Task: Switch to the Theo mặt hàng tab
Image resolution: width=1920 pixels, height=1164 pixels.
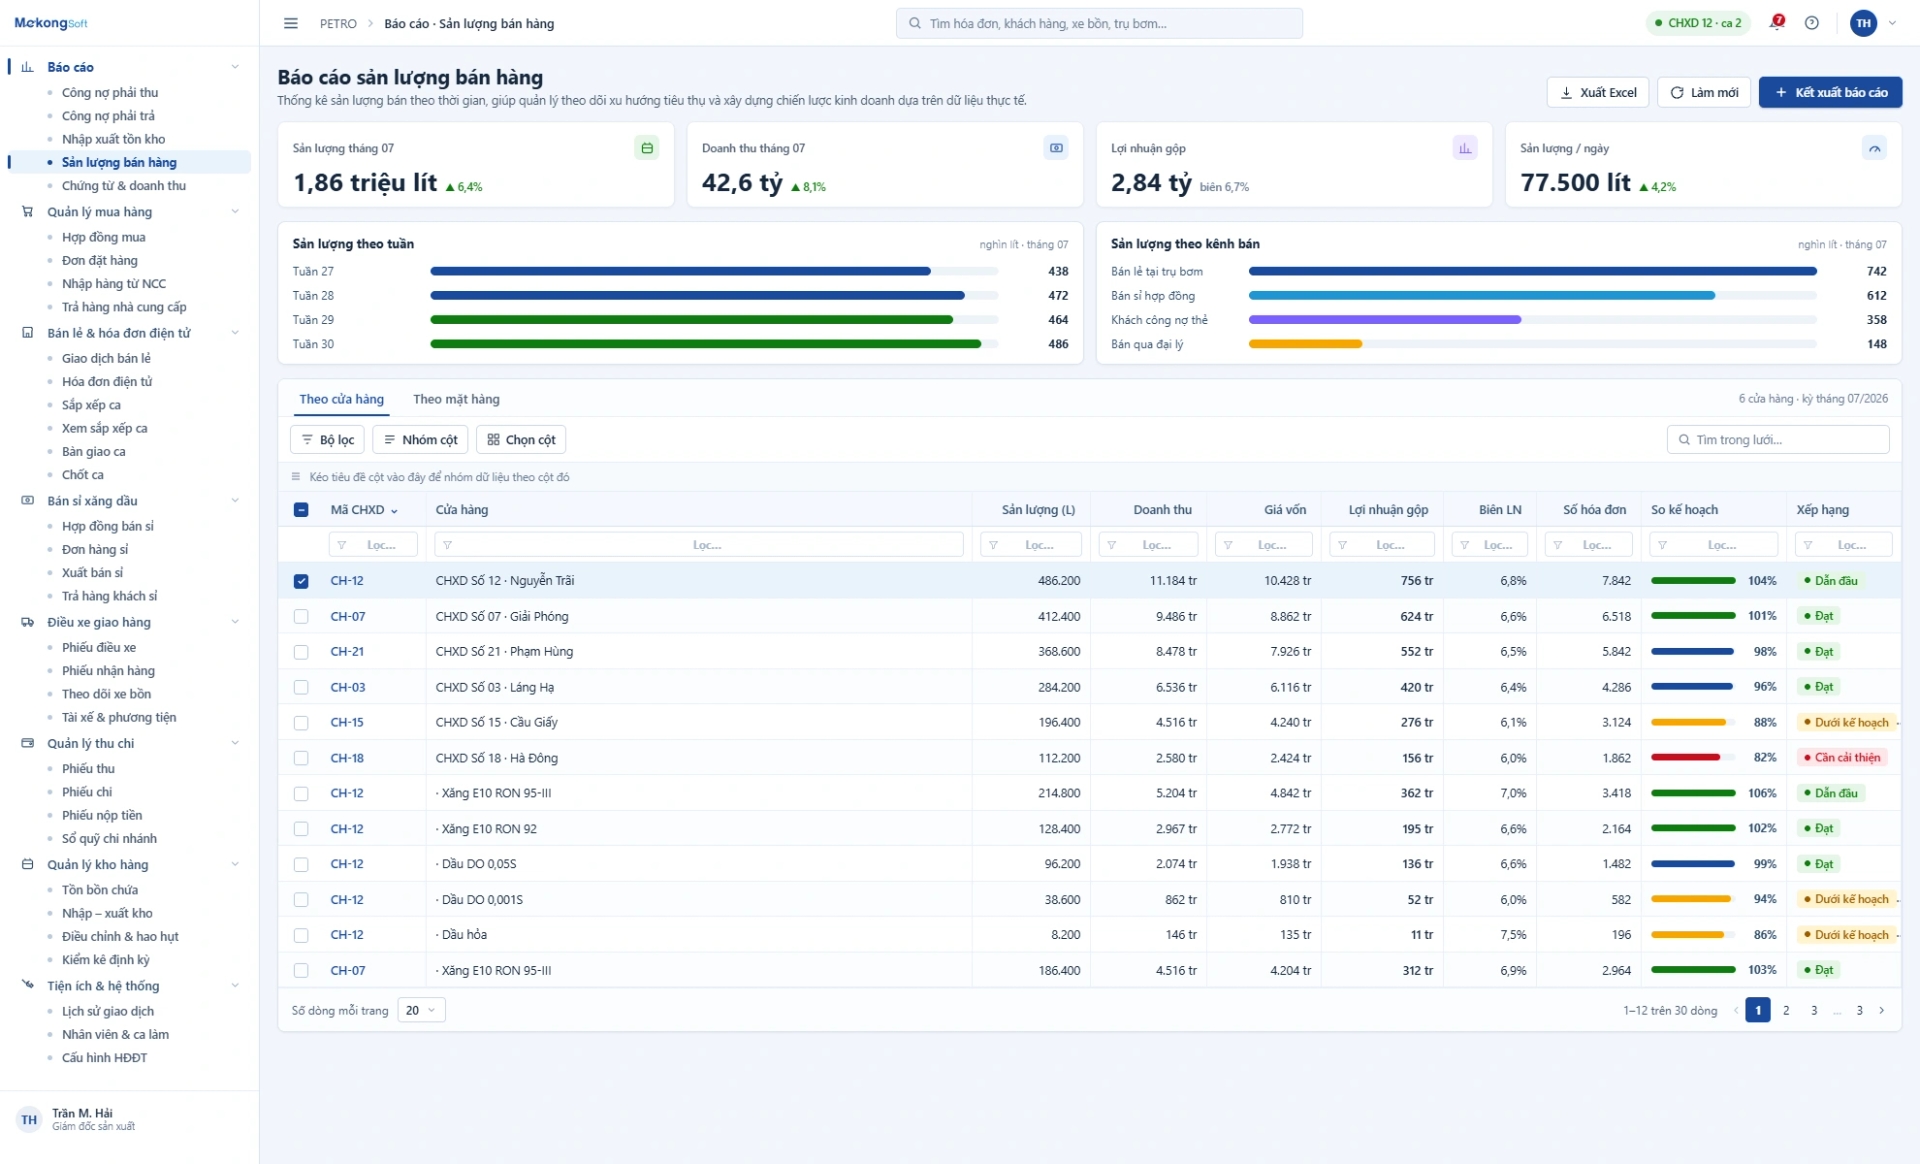Action: click(x=456, y=399)
